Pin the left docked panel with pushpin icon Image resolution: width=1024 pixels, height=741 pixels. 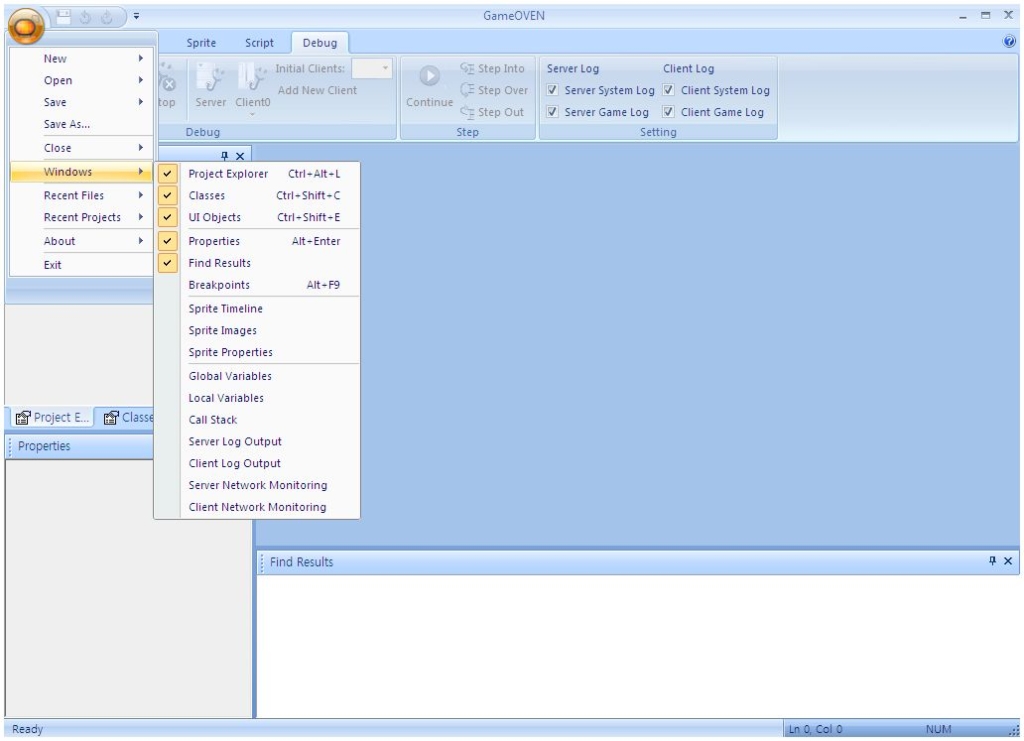[225, 156]
